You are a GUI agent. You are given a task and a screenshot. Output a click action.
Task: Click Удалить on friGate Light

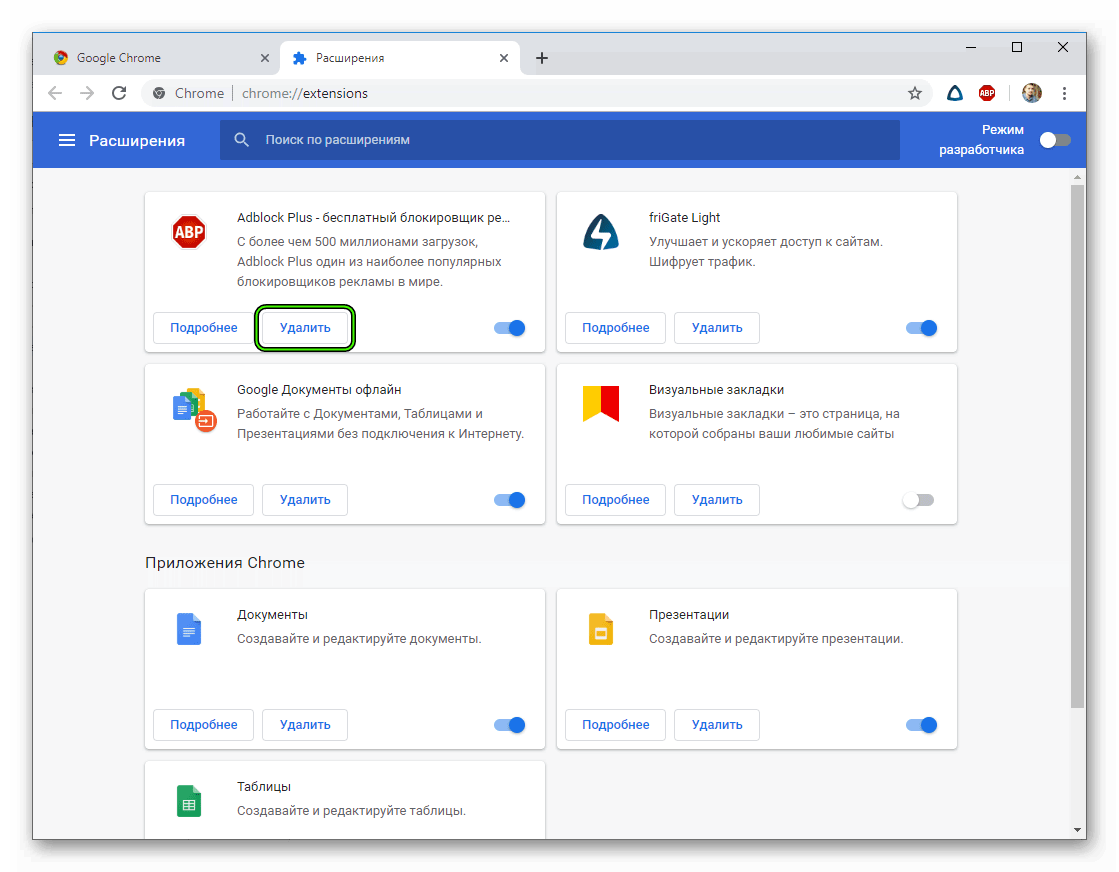click(717, 328)
